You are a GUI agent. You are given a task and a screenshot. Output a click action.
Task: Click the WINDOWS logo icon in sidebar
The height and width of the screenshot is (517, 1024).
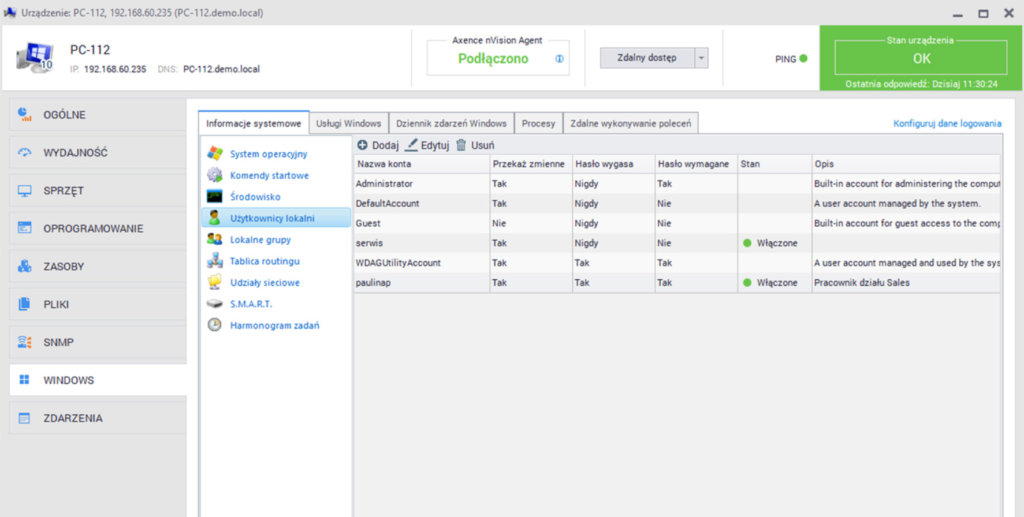25,380
